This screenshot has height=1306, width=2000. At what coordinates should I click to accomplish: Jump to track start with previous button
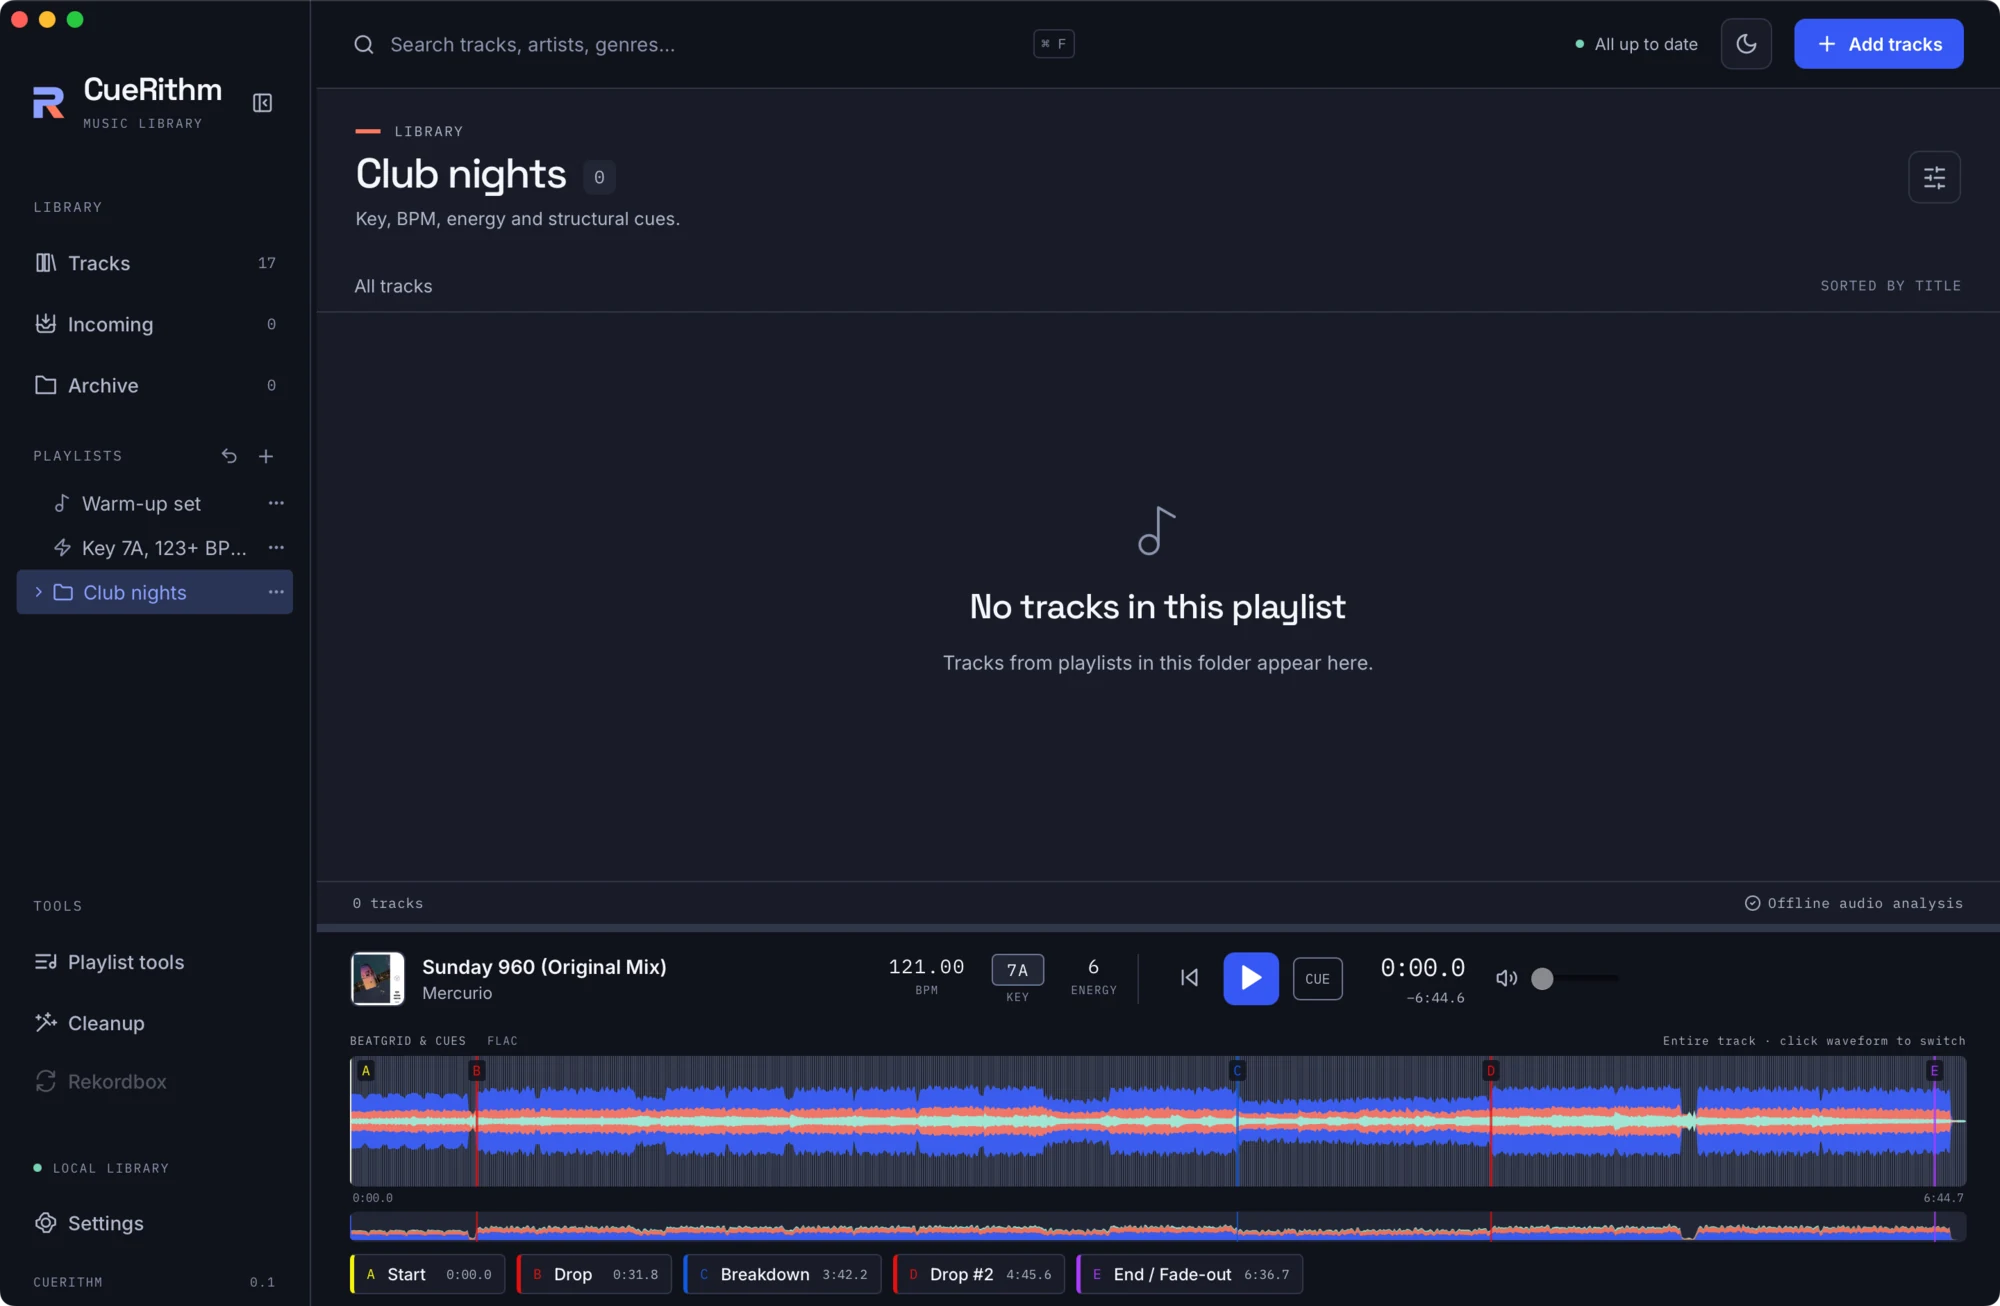click(1189, 978)
